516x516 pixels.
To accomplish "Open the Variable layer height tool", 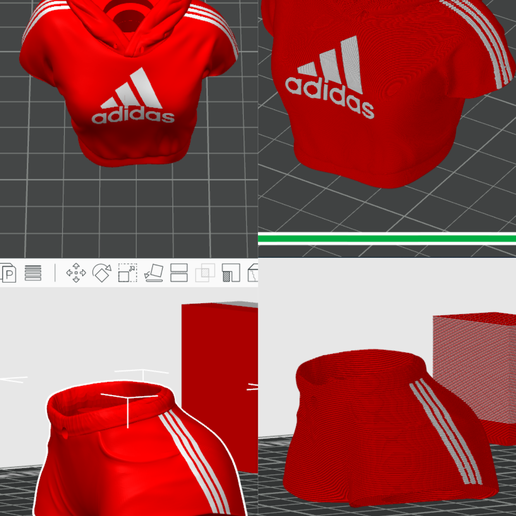I will [33, 273].
